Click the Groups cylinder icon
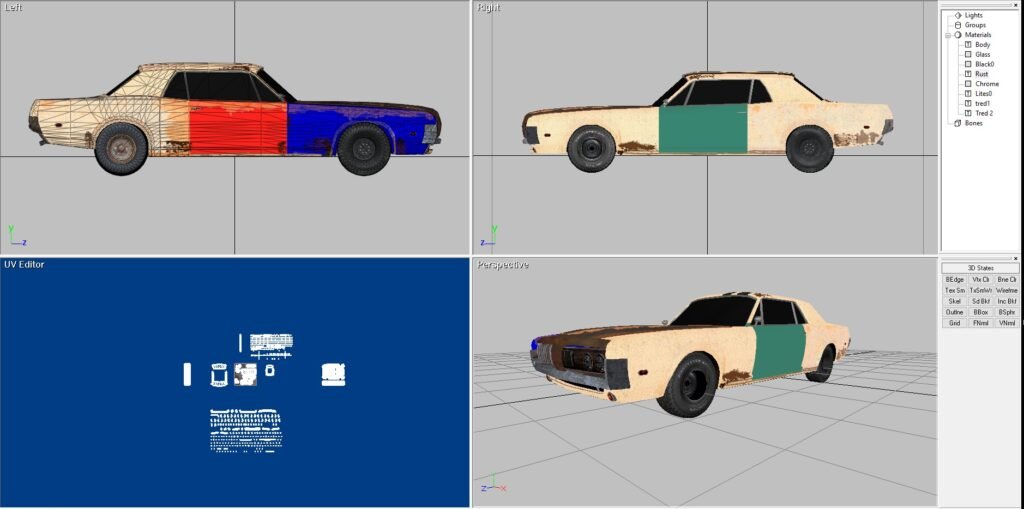Viewport: 1024px width, 509px height. point(957,25)
